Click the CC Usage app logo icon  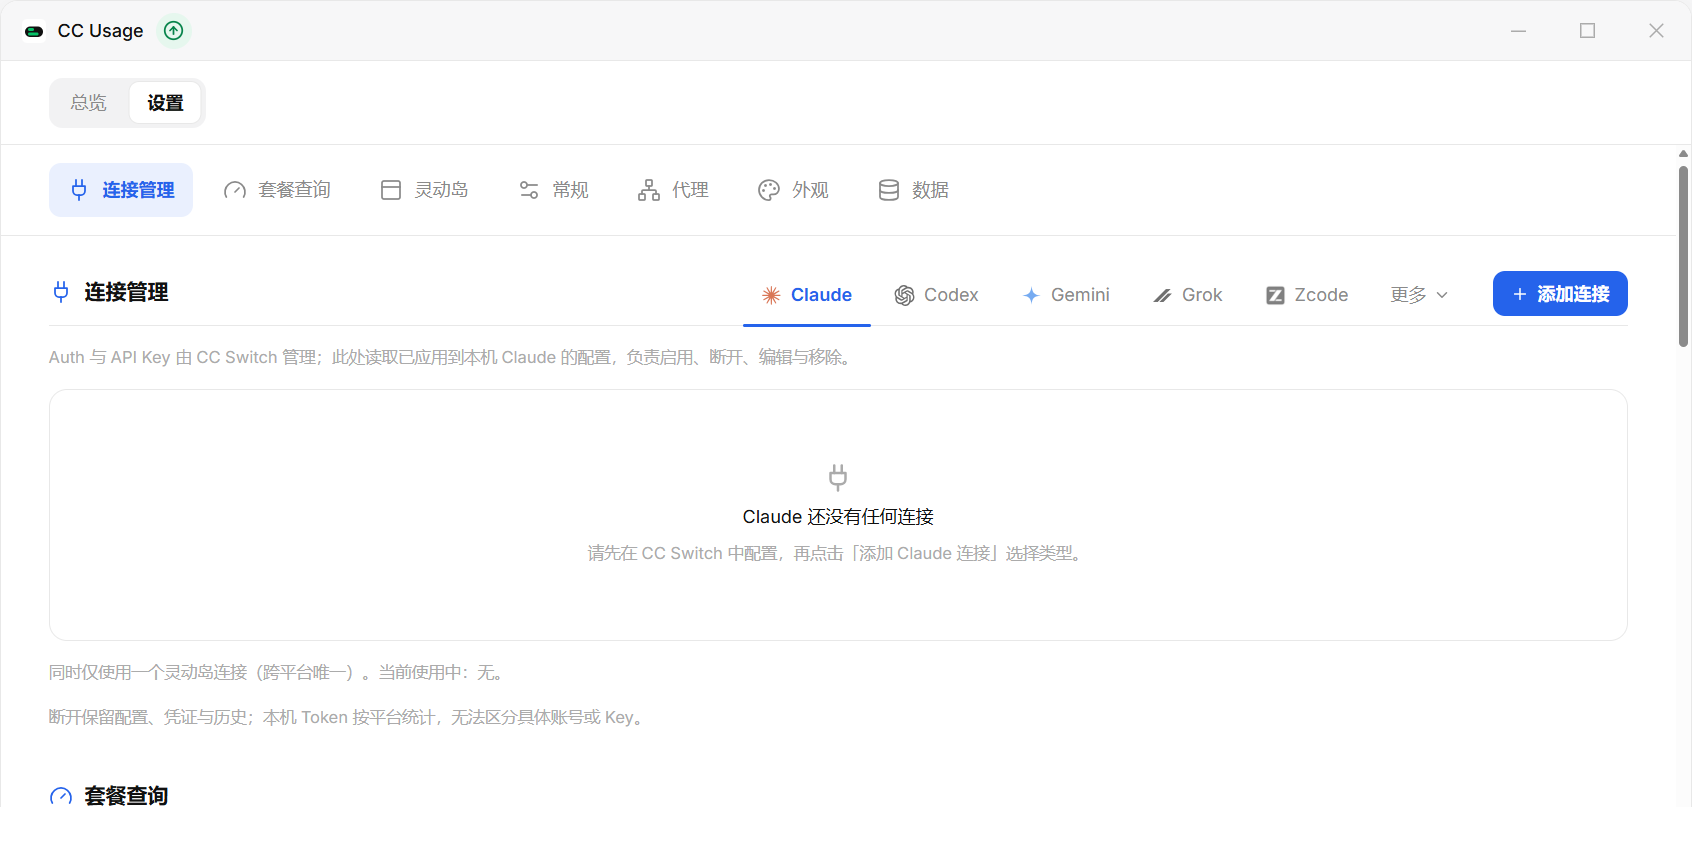pyautogui.click(x=34, y=31)
